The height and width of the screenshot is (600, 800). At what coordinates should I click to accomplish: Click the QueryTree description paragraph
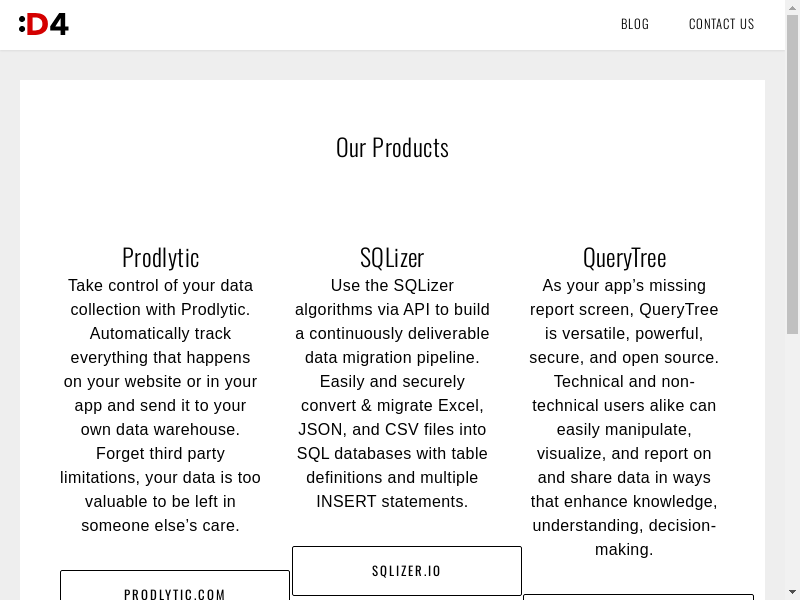click(x=624, y=417)
